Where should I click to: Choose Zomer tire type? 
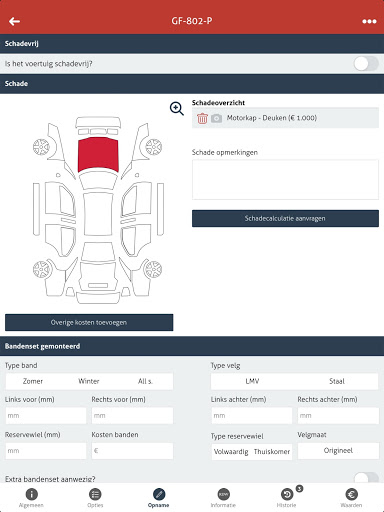pyautogui.click(x=33, y=381)
